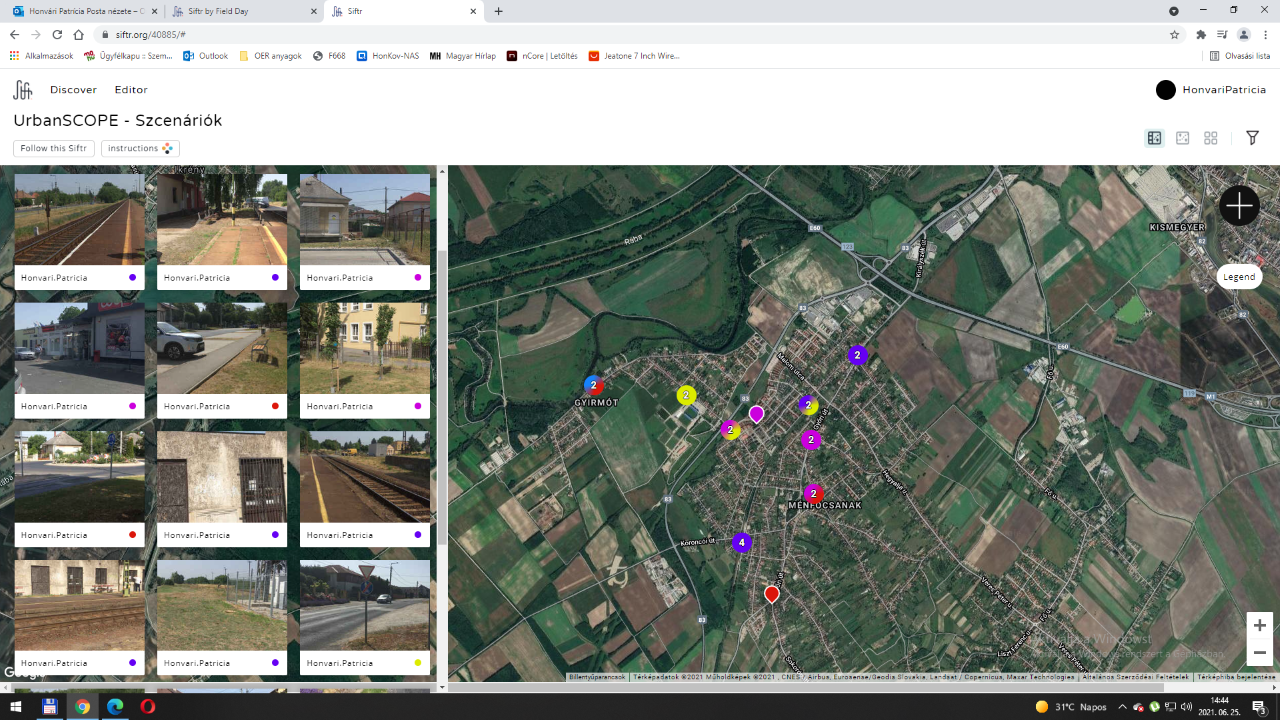Click the magenta single pin marker

tap(757, 414)
